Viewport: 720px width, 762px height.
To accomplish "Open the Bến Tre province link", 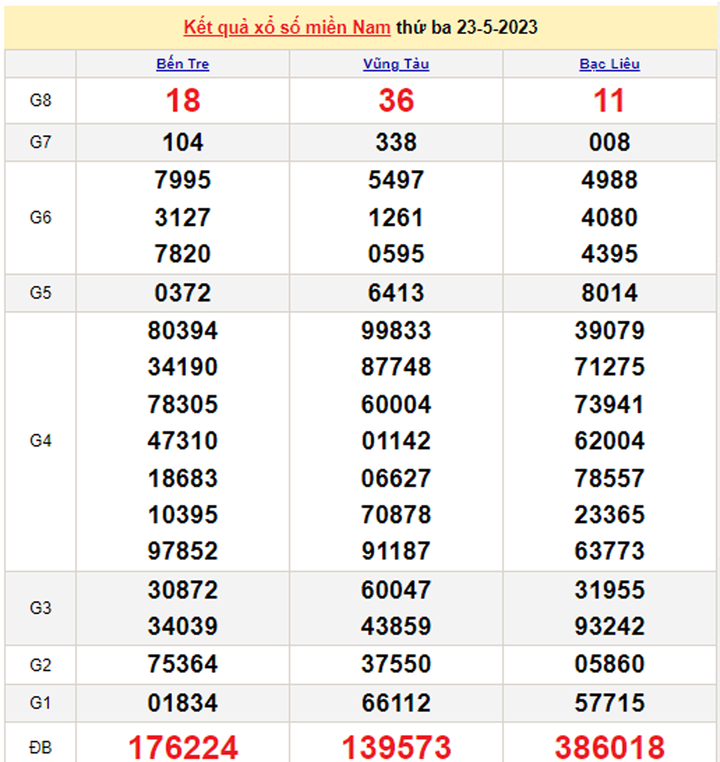I will coord(183,64).
